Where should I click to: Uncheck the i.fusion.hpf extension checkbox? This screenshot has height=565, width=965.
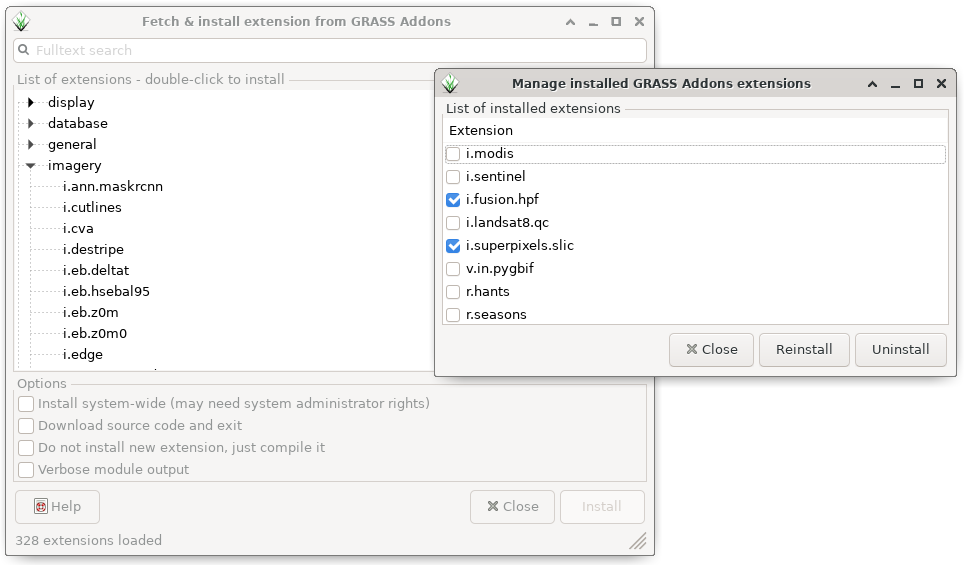point(453,200)
